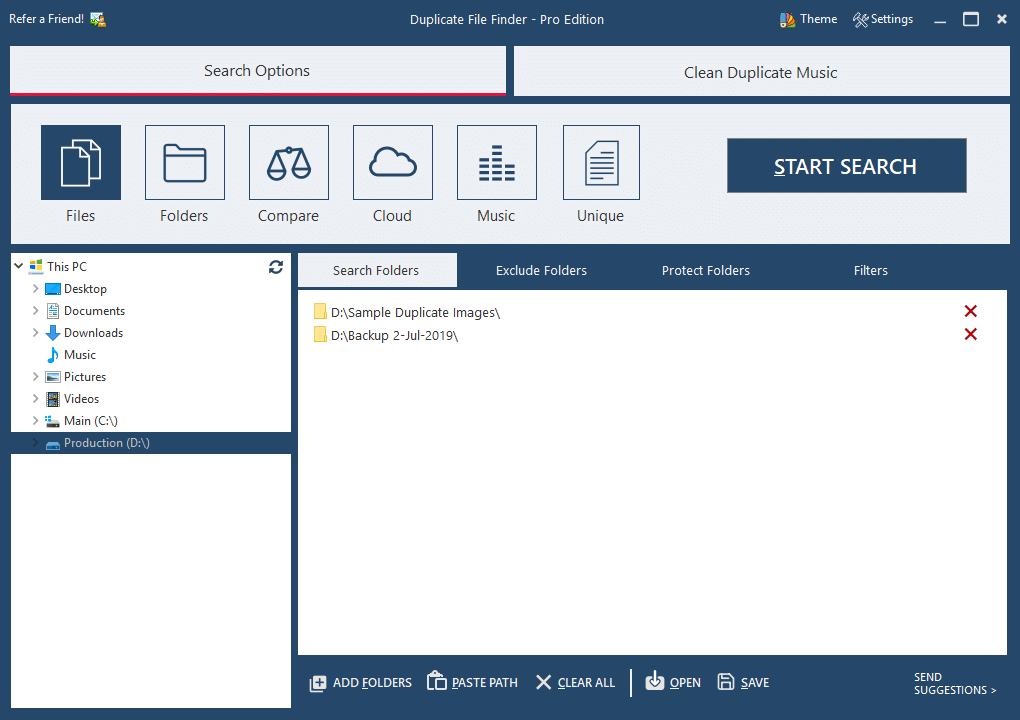The height and width of the screenshot is (720, 1020).
Task: Switch to the Exclude Folders tab
Action: click(x=541, y=270)
